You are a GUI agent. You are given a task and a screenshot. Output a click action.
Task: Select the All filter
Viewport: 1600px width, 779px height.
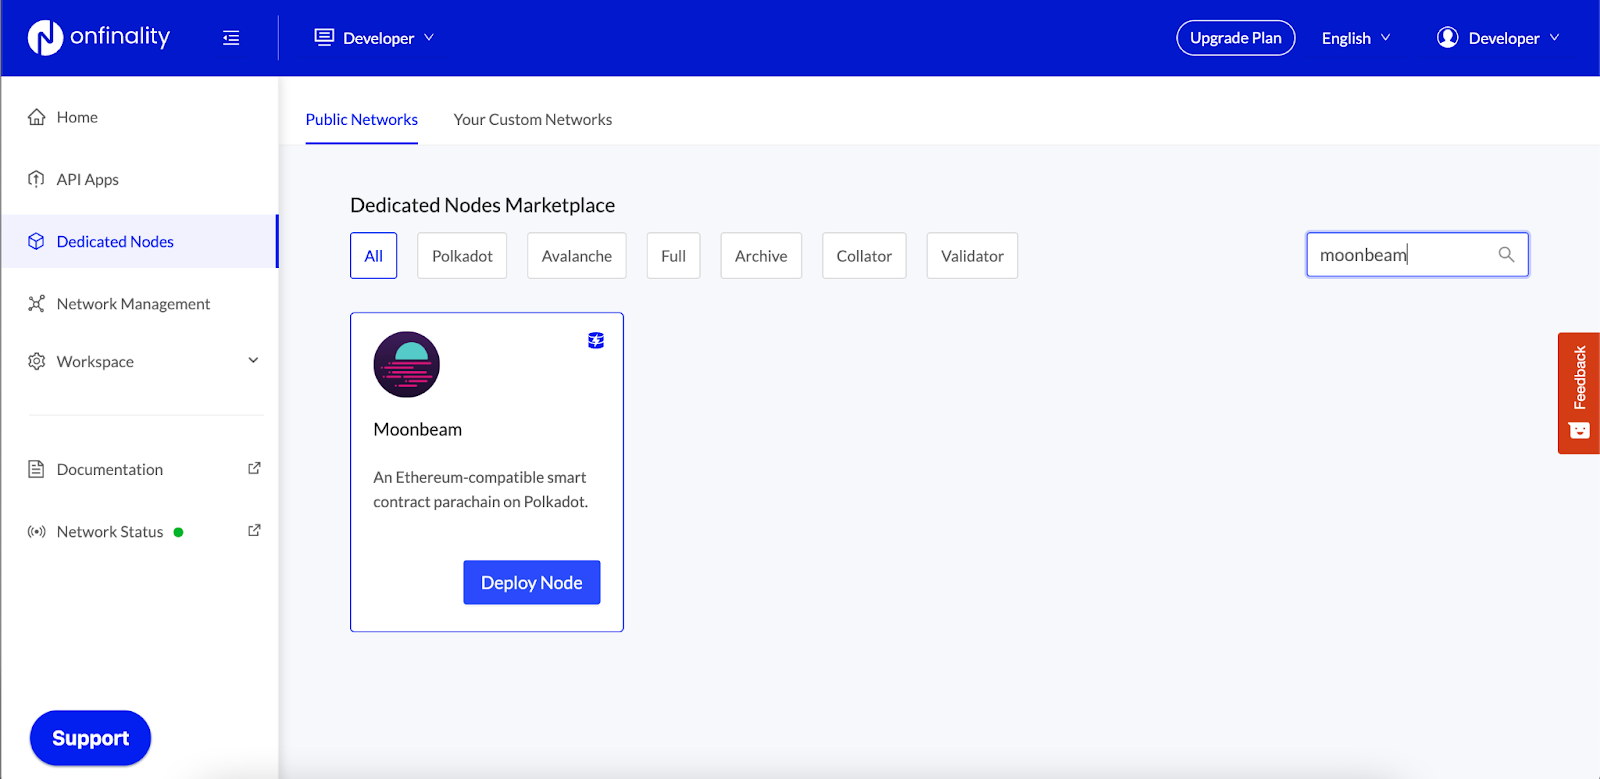pyautogui.click(x=373, y=256)
